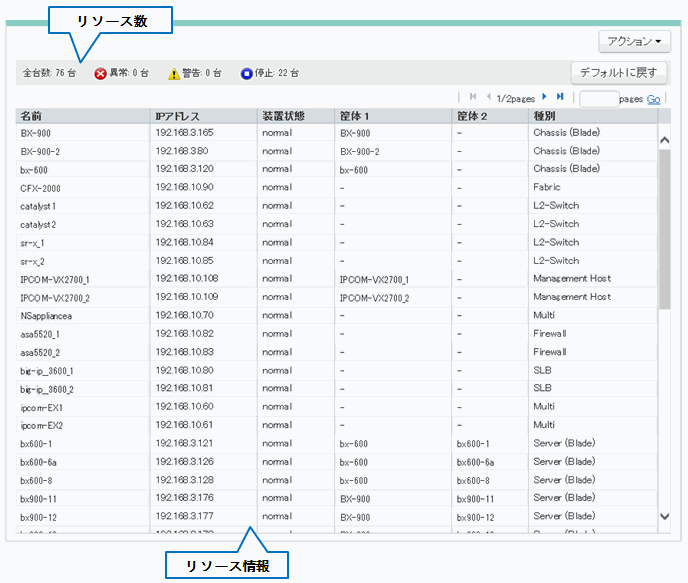Select the catalyst1 row name

(38, 207)
